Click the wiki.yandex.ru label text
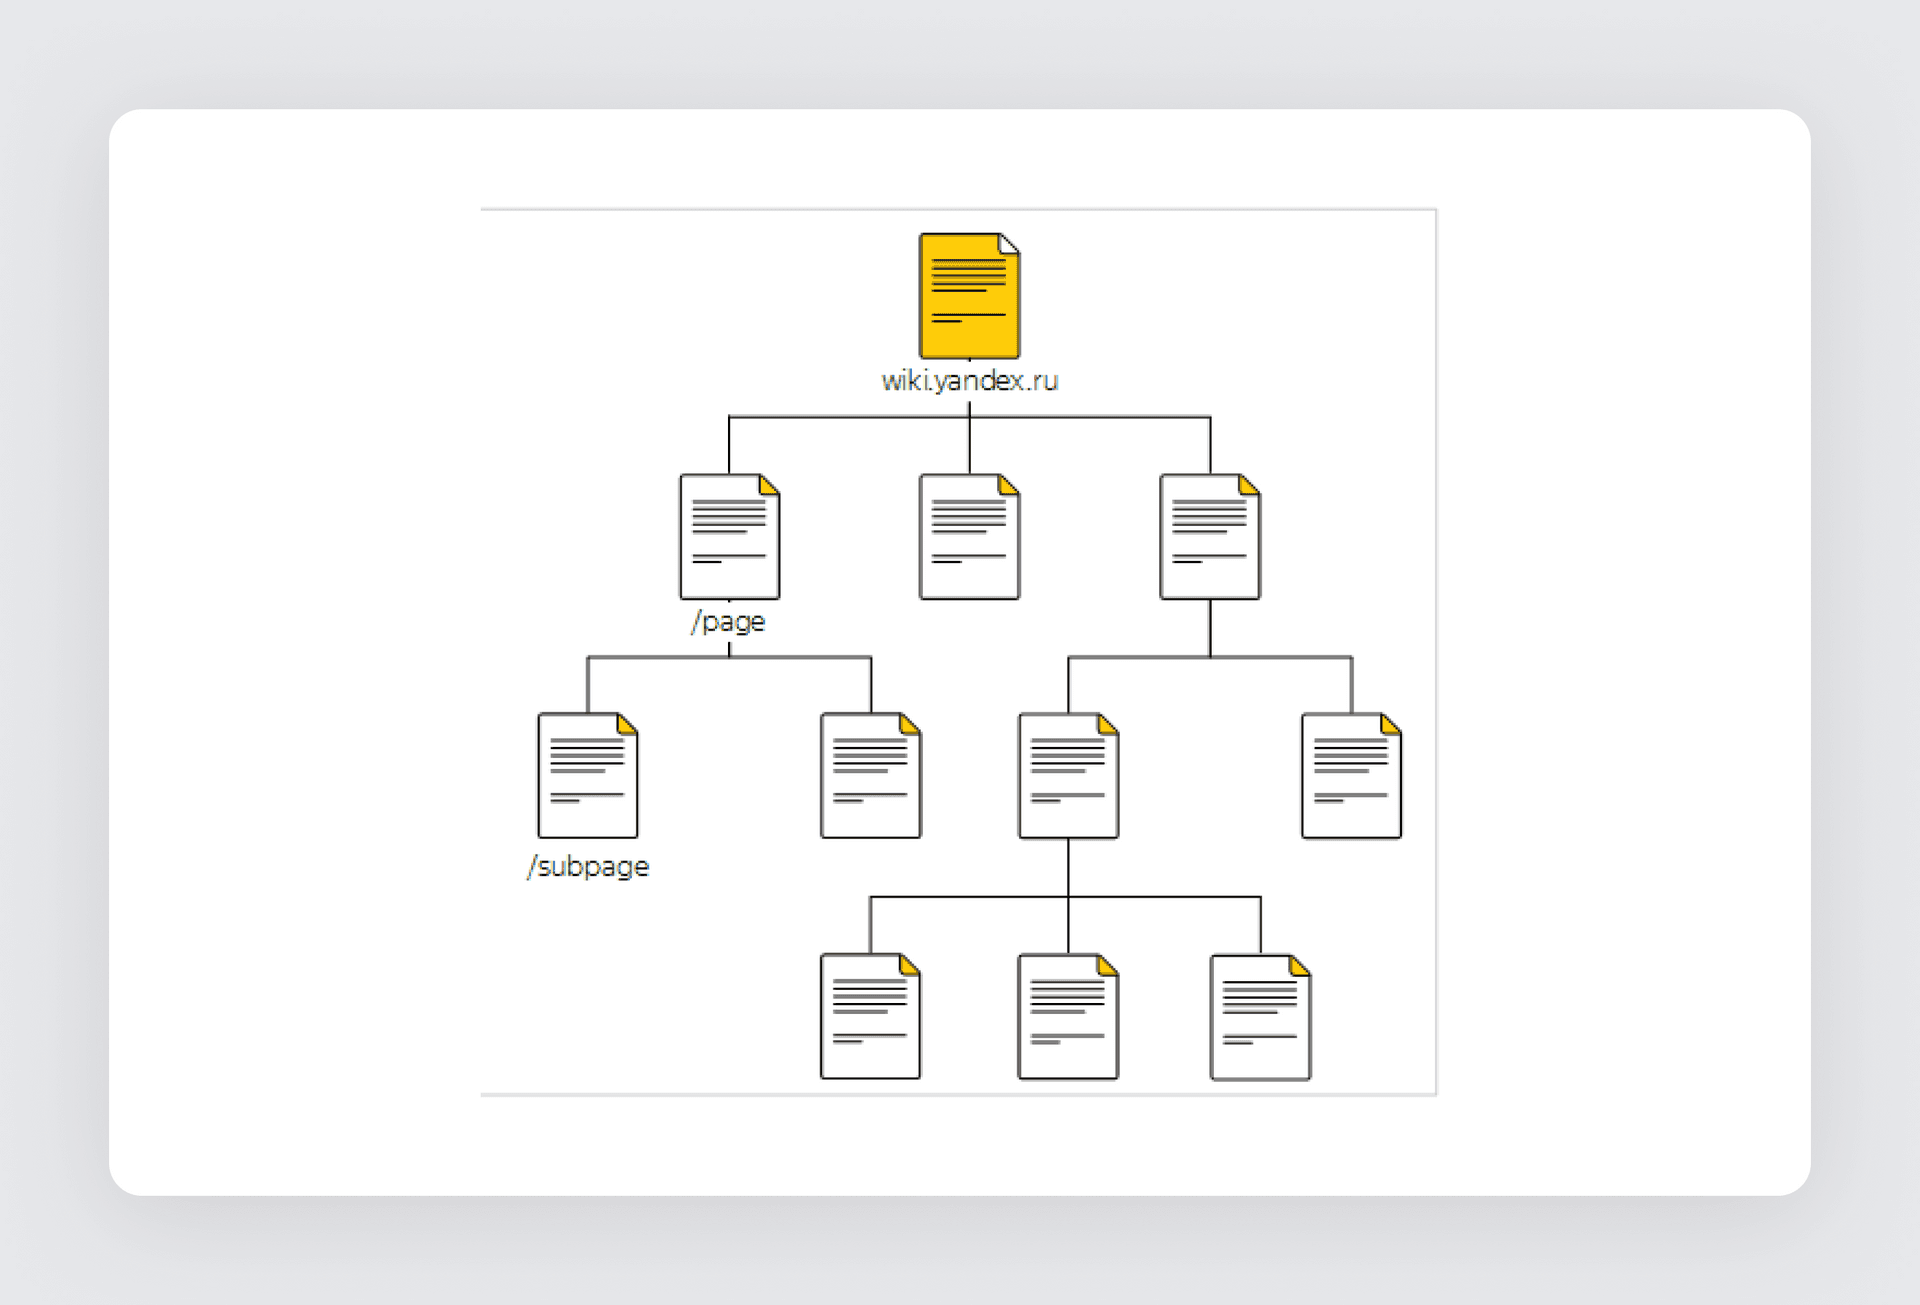Screen dimensions: 1920x1305 tap(969, 381)
